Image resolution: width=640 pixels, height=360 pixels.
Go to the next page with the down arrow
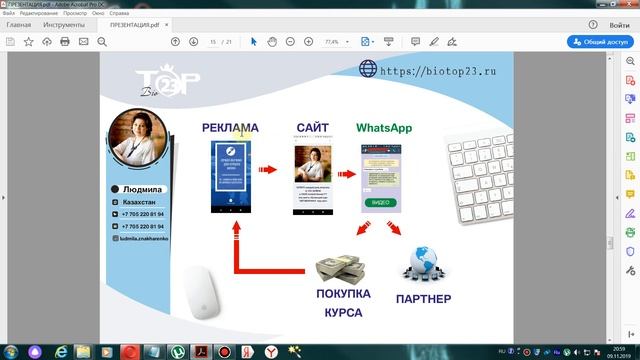tap(193, 42)
